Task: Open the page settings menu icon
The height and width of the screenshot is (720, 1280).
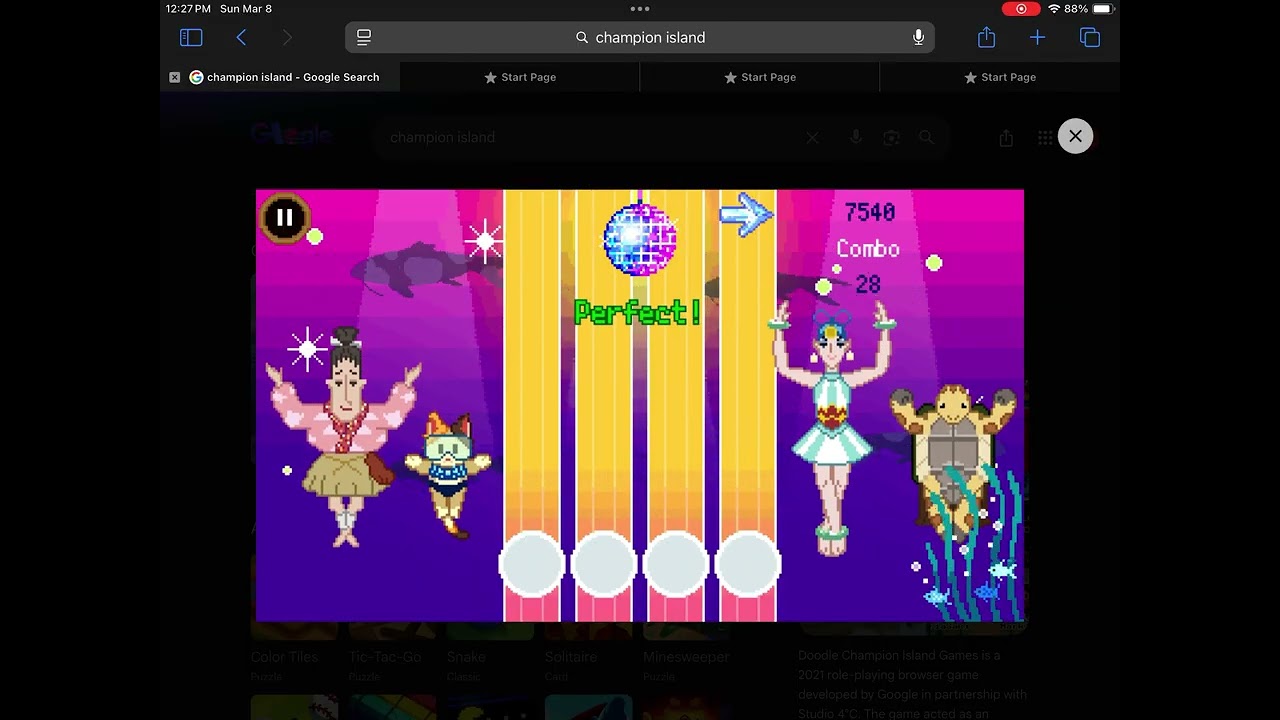Action: coord(364,37)
